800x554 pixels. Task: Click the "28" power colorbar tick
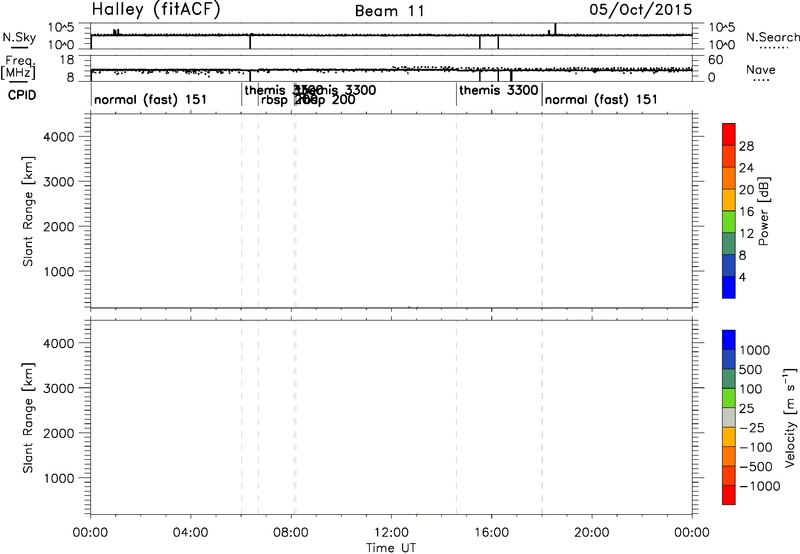point(746,146)
